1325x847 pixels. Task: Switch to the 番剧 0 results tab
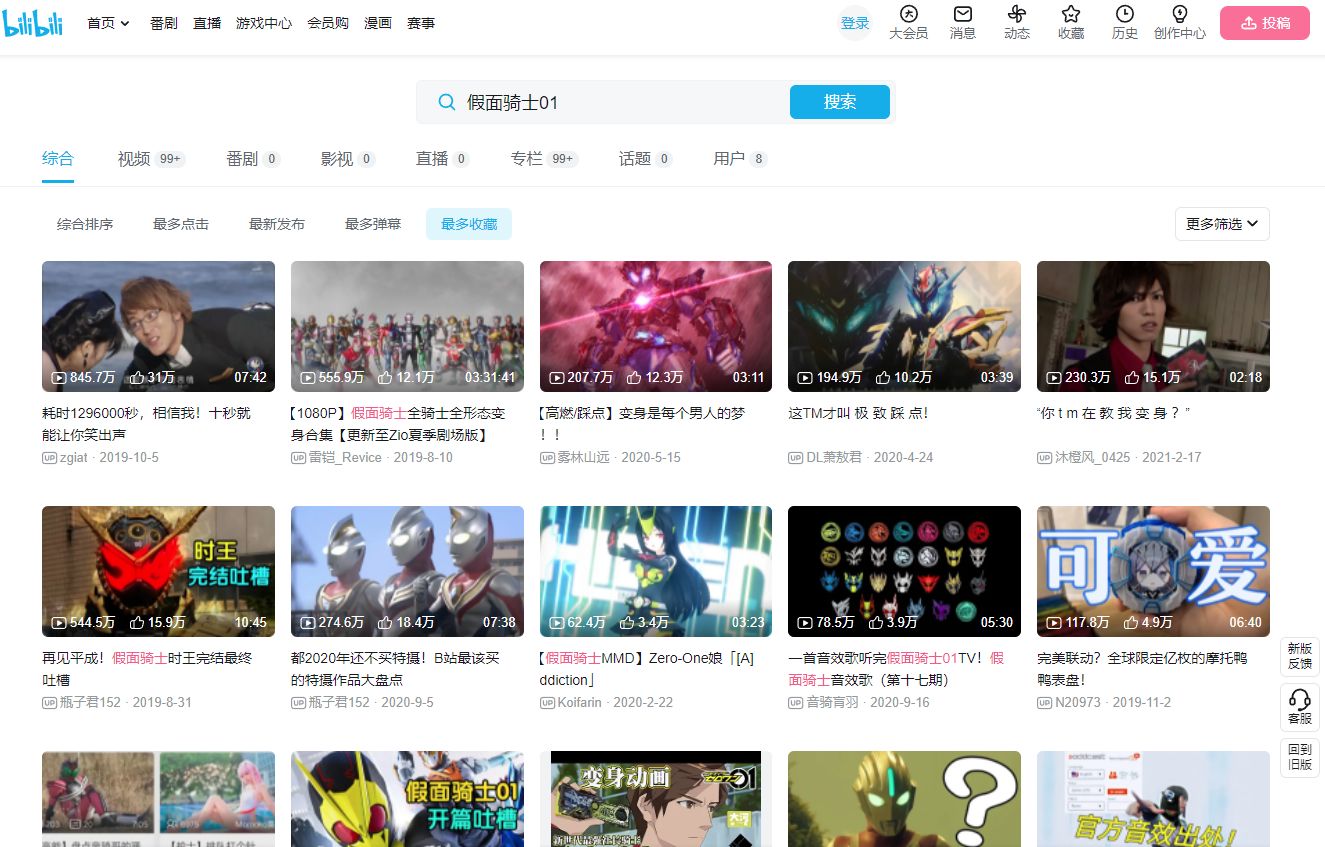point(253,159)
